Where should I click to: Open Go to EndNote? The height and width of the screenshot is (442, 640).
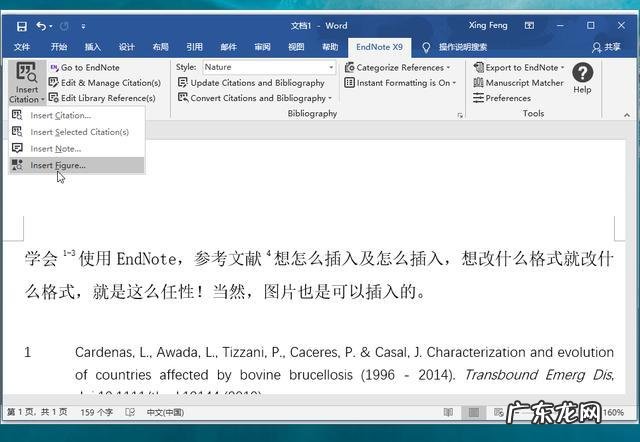pyautogui.click(x=88, y=67)
